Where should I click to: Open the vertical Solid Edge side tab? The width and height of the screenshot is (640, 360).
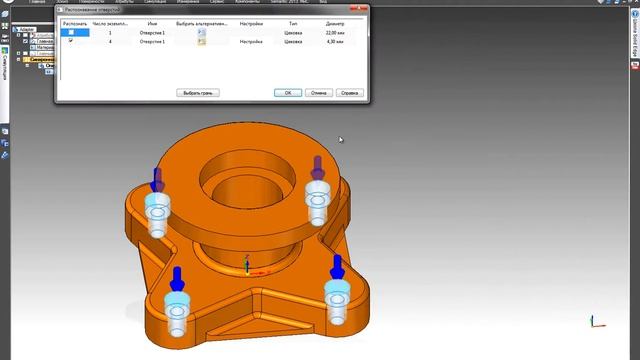(x=635, y=38)
